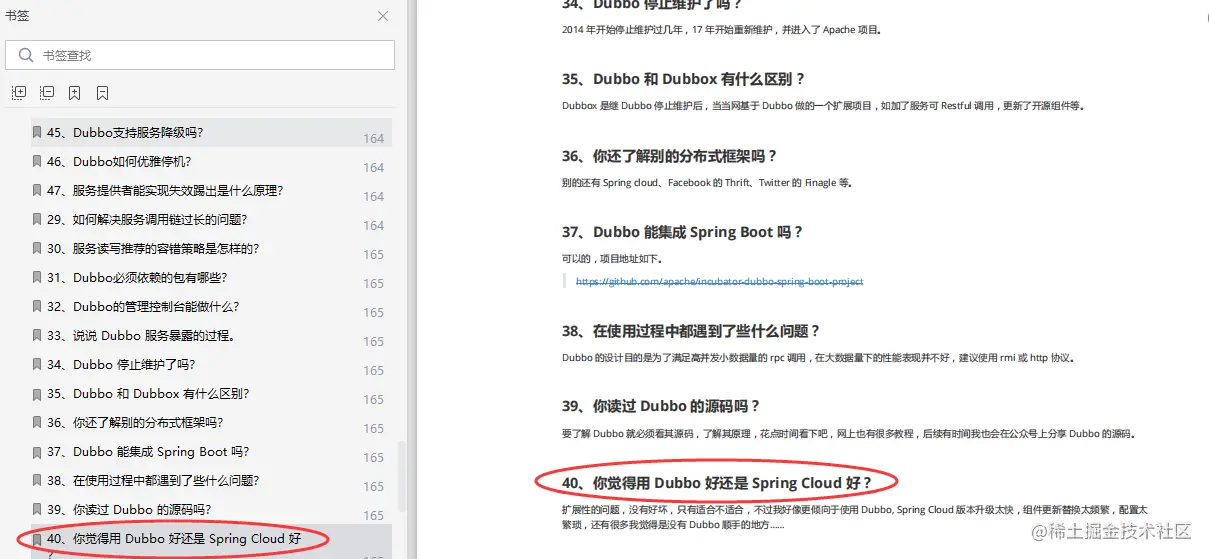Click the delete bookmark icon
Screen dimensions: 1209x559
point(103,93)
